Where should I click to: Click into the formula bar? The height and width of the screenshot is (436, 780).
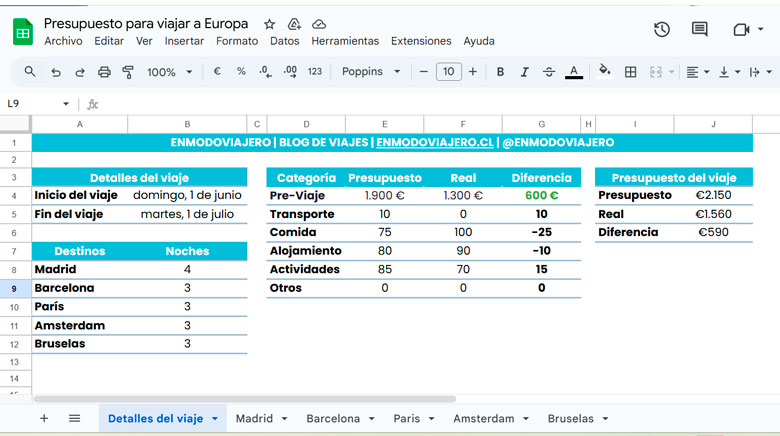[438, 104]
